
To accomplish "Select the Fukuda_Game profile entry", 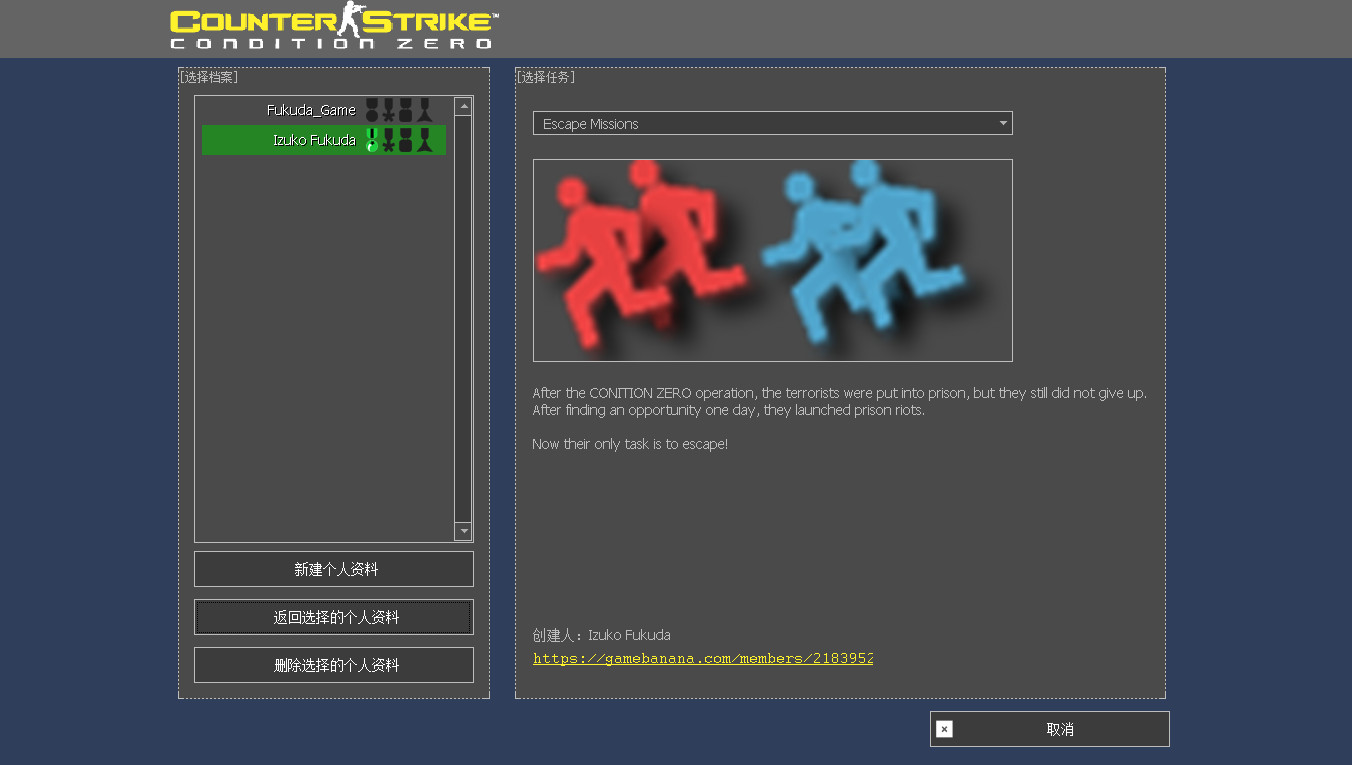I will pyautogui.click(x=310, y=110).
